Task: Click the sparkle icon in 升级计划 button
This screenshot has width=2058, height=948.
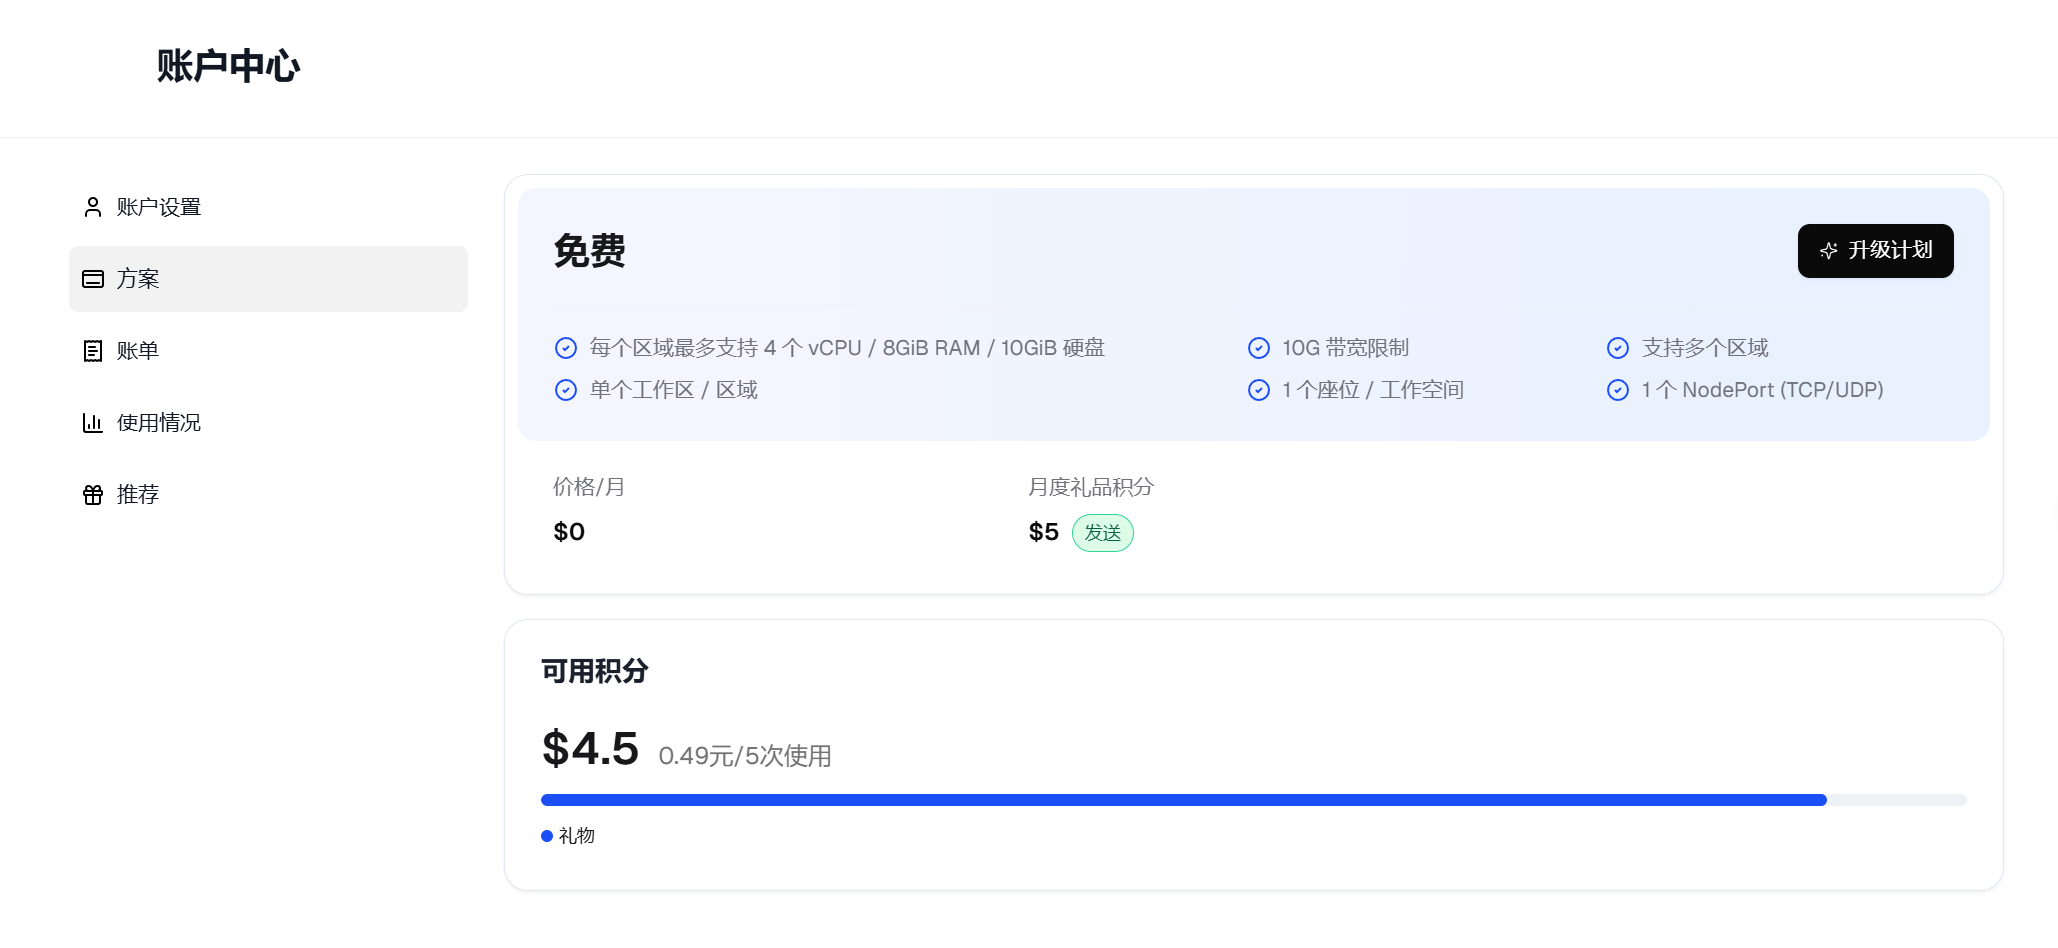Action: point(1828,251)
